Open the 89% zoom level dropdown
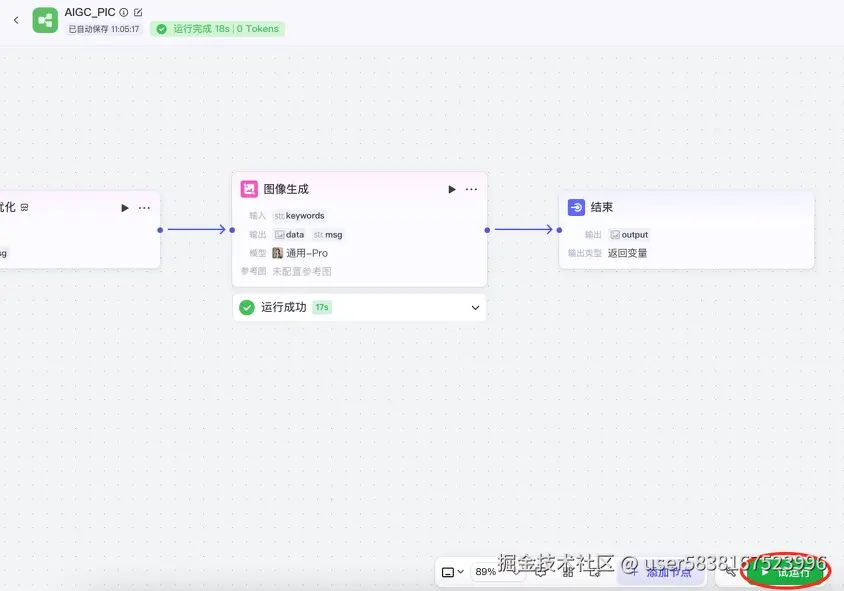The height and width of the screenshot is (591, 844). (486, 573)
